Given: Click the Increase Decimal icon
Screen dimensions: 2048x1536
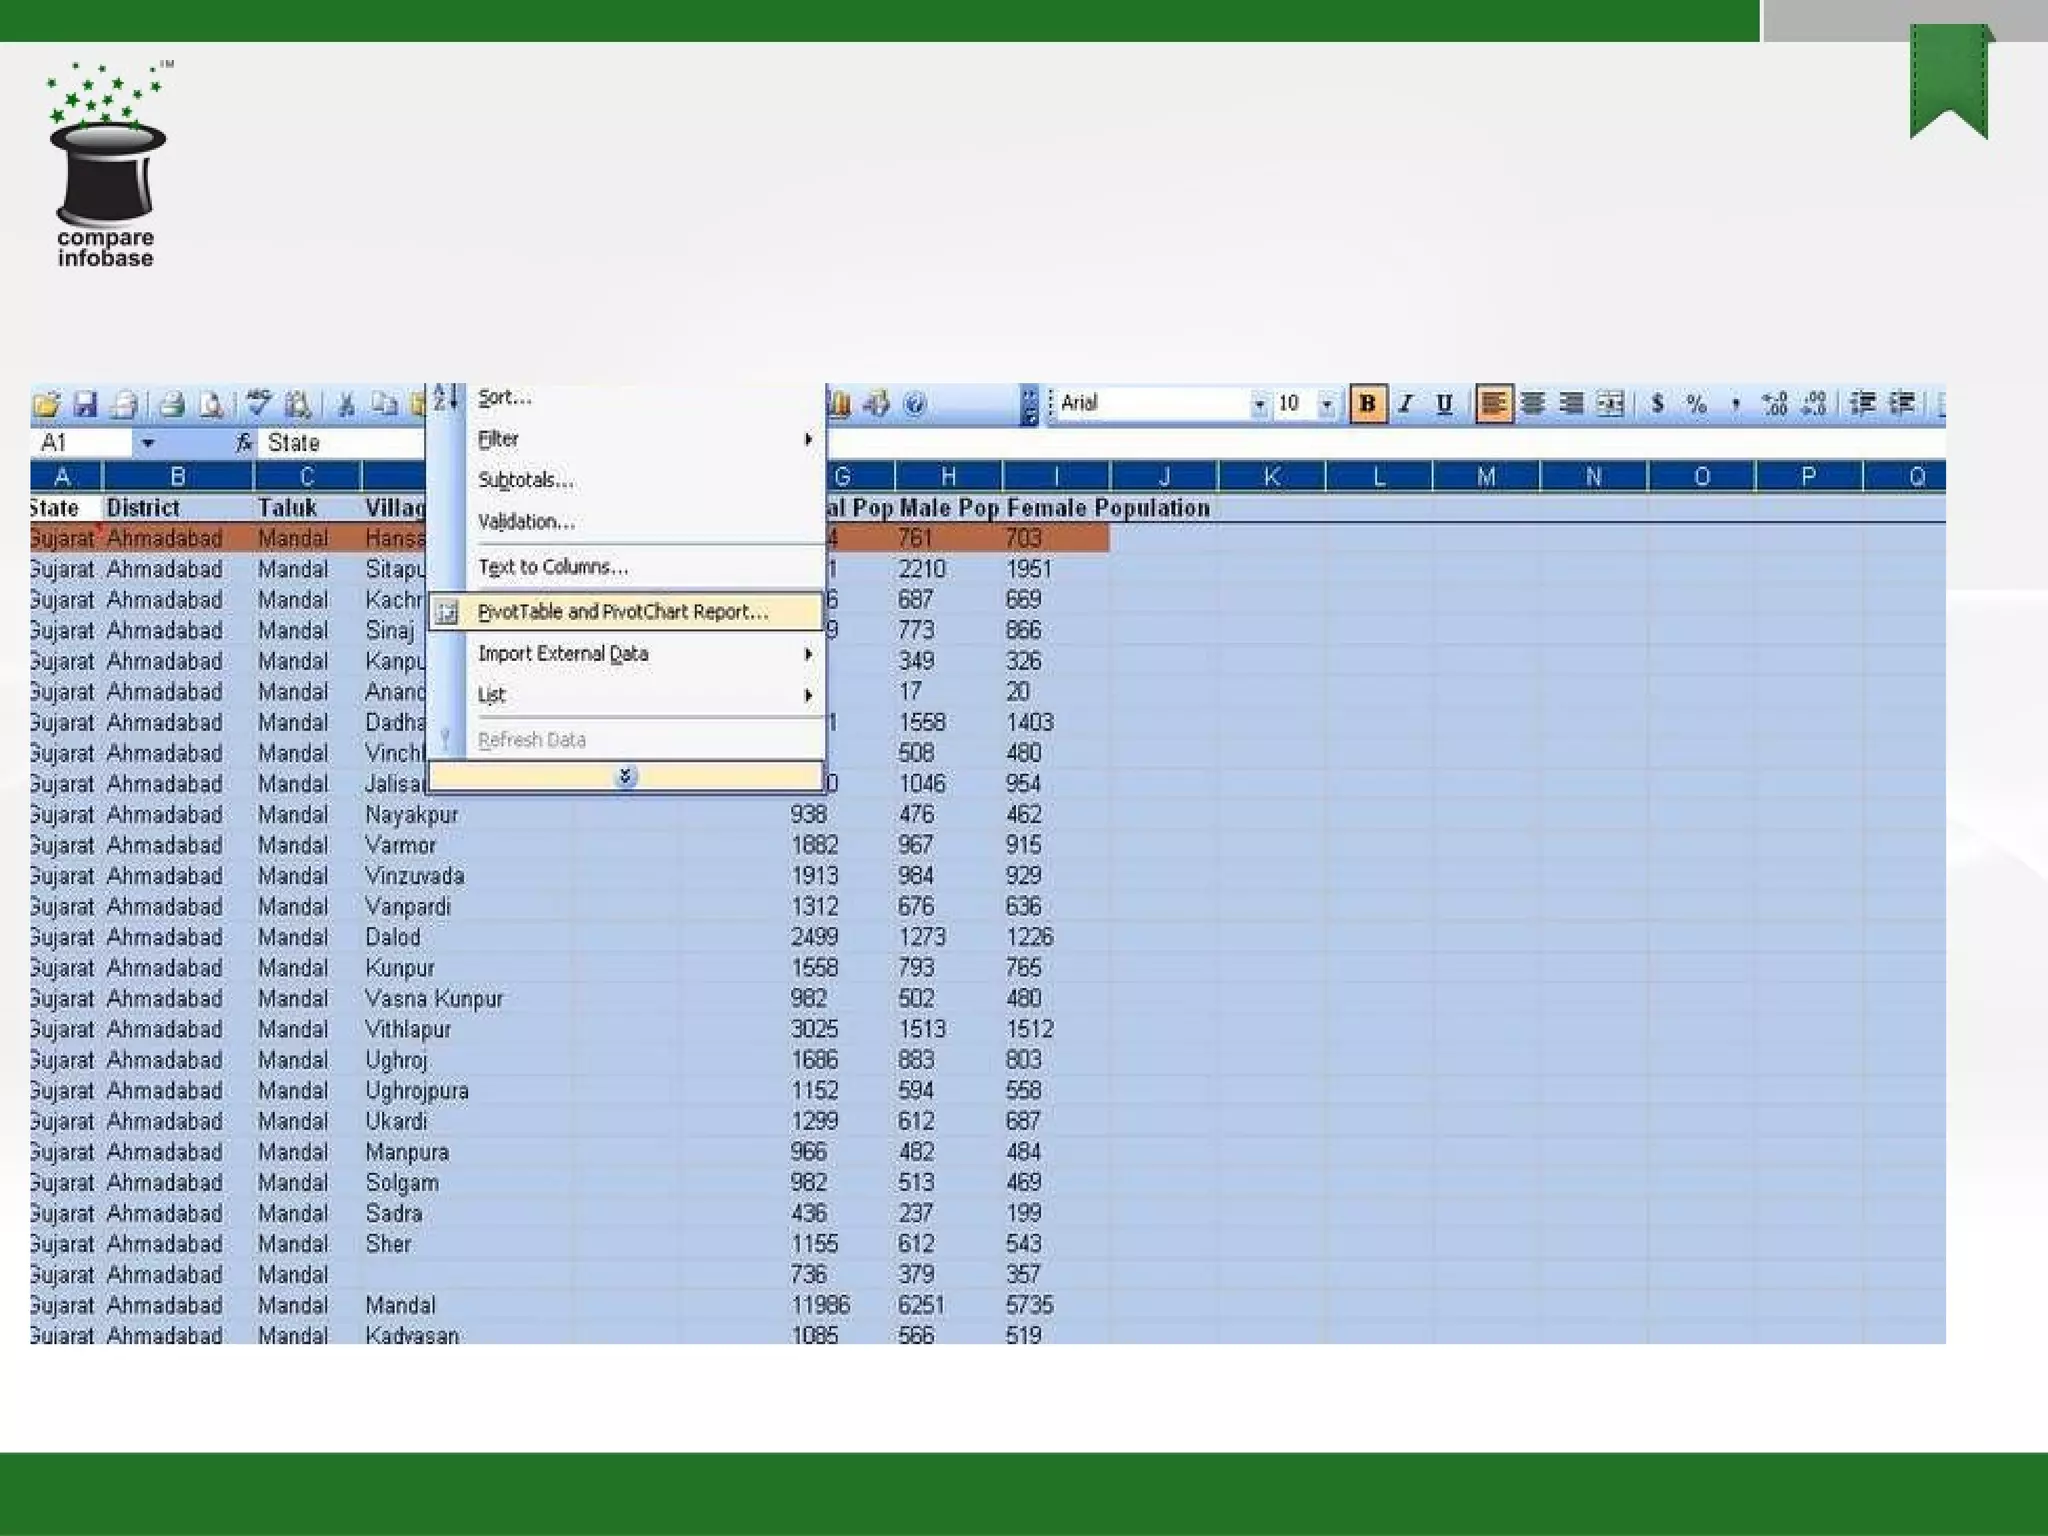Looking at the screenshot, I should (1775, 403).
